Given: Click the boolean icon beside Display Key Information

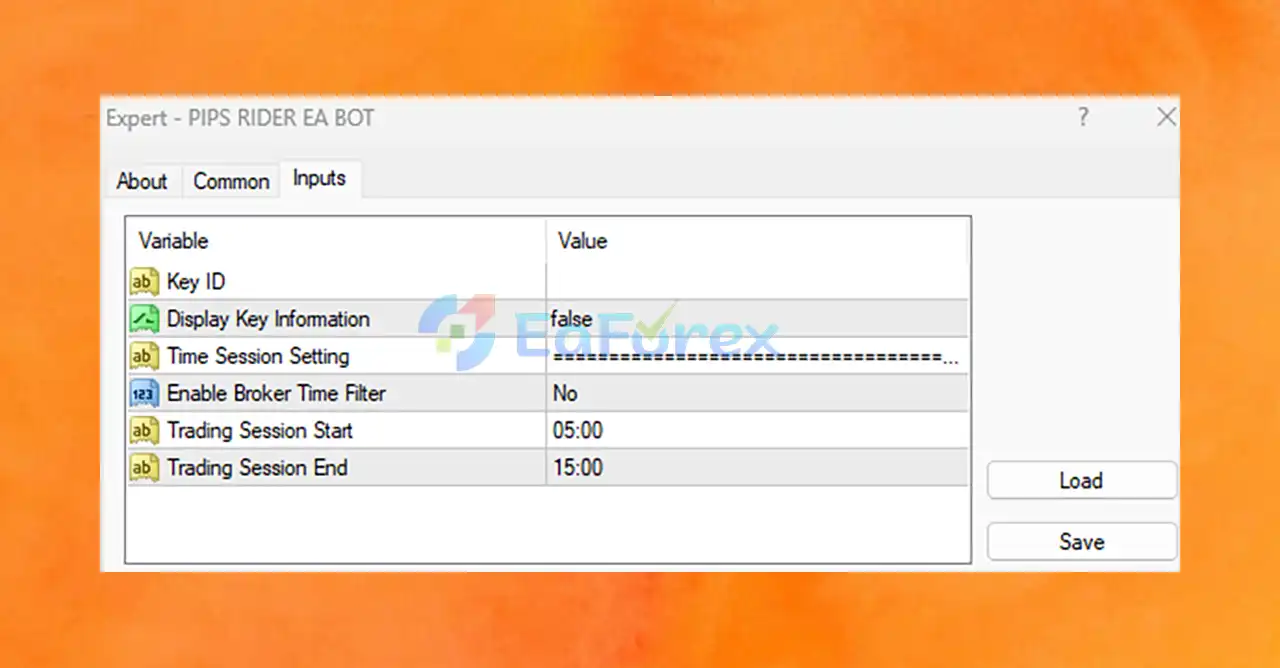Looking at the screenshot, I should click(145, 319).
